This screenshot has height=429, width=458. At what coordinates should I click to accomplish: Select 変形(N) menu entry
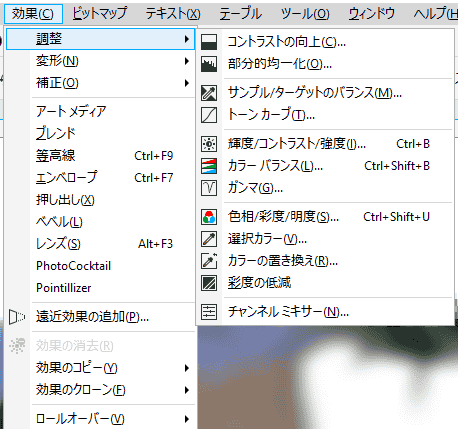pos(100,61)
